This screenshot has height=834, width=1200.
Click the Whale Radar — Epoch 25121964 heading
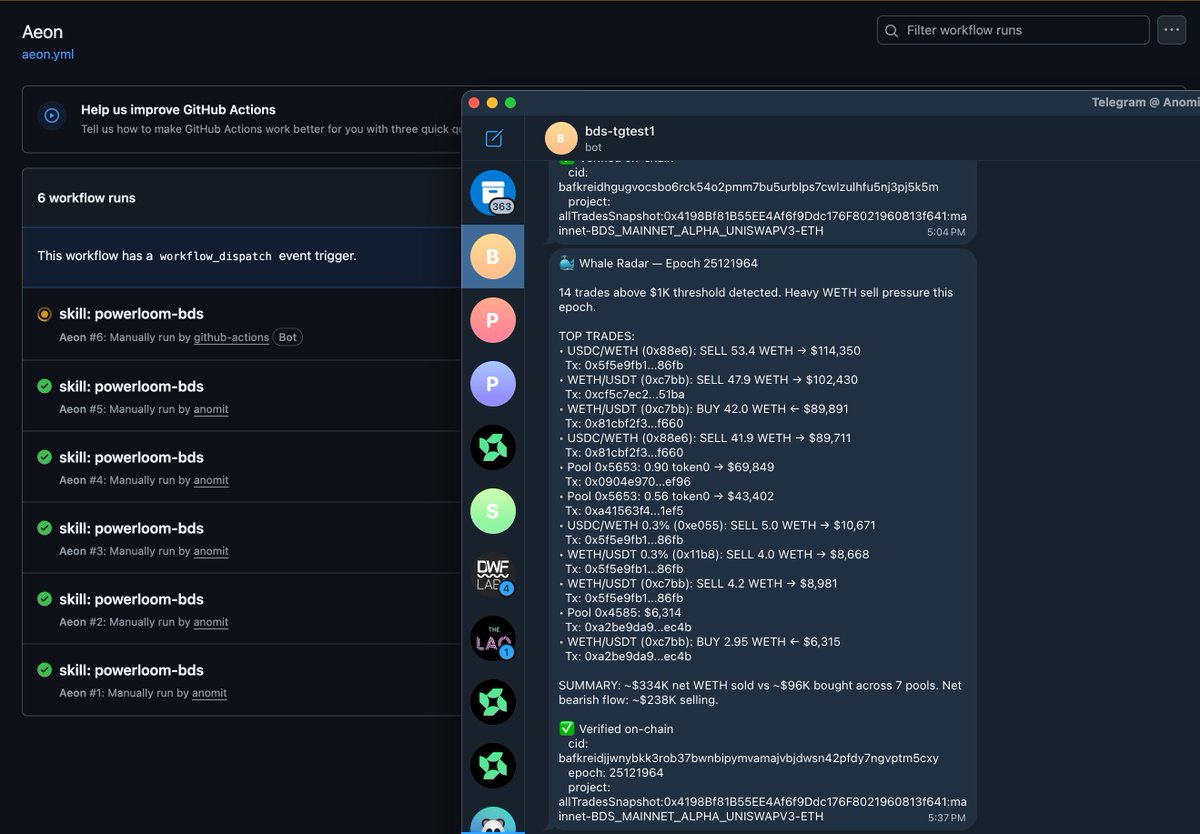point(658,264)
